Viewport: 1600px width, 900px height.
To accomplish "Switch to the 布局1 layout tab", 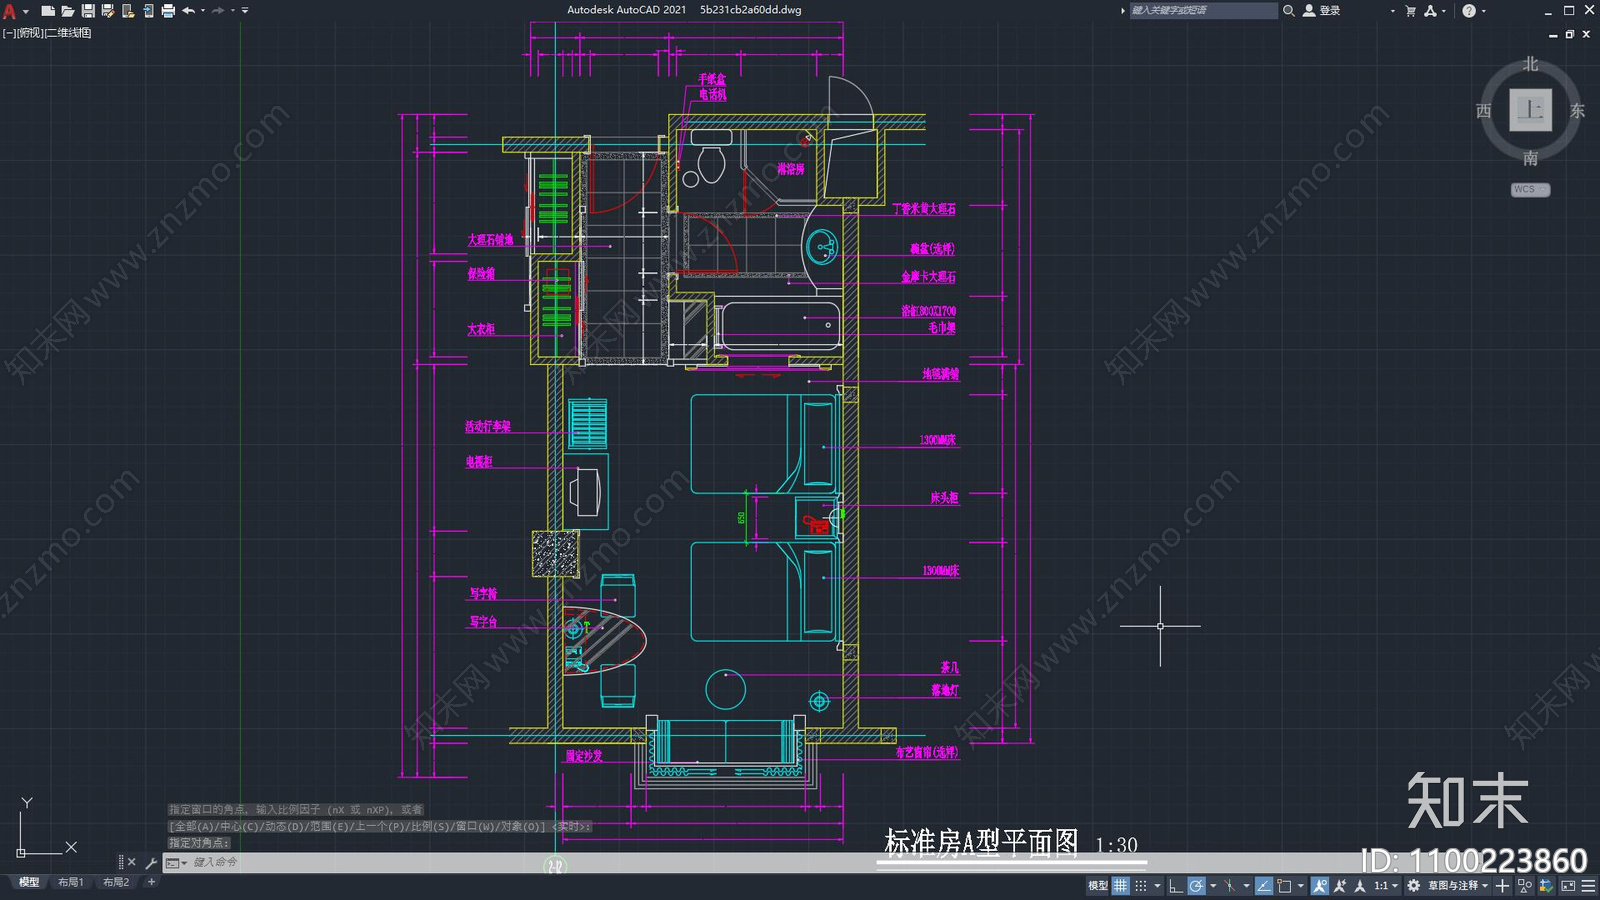I will coord(71,882).
